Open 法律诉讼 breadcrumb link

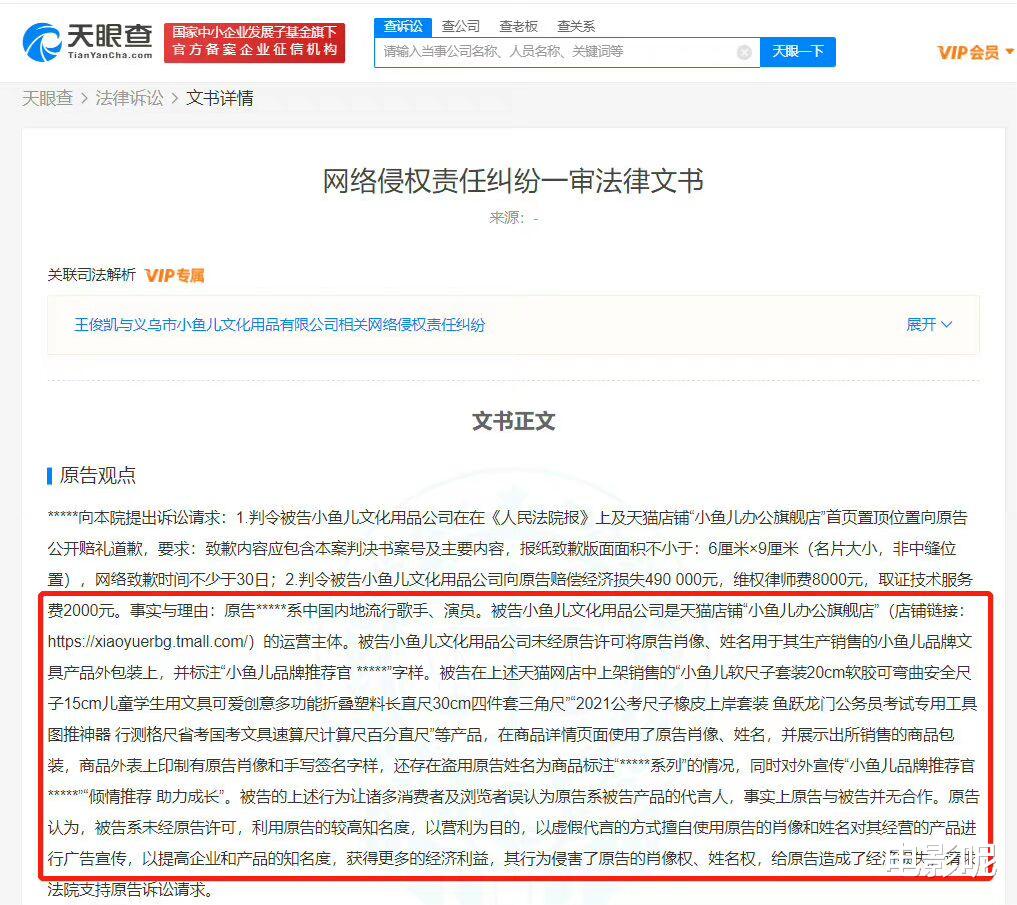[x=129, y=98]
